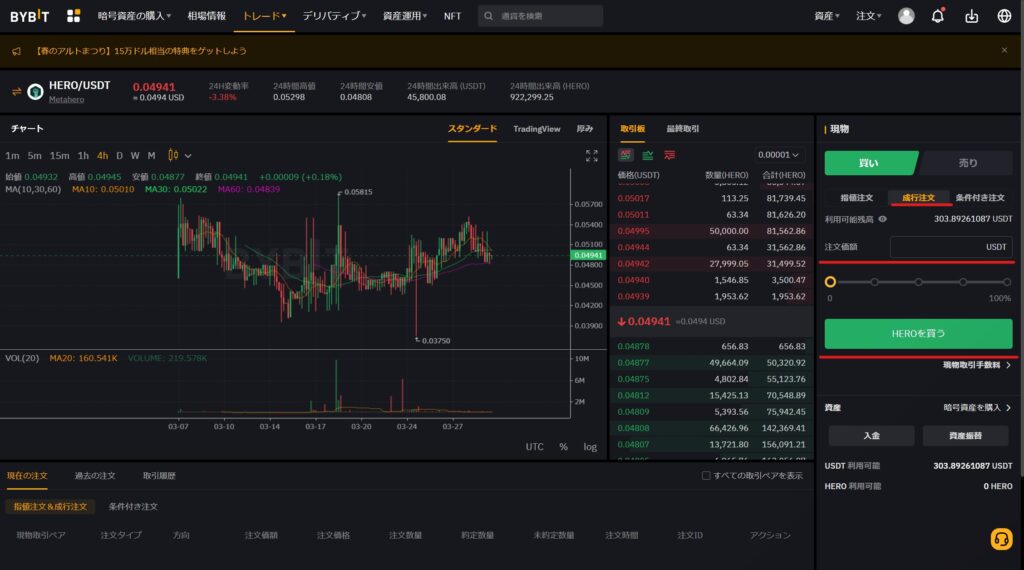Toggle show all trading pairs checkbox
The height and width of the screenshot is (570, 1024).
[x=706, y=475]
